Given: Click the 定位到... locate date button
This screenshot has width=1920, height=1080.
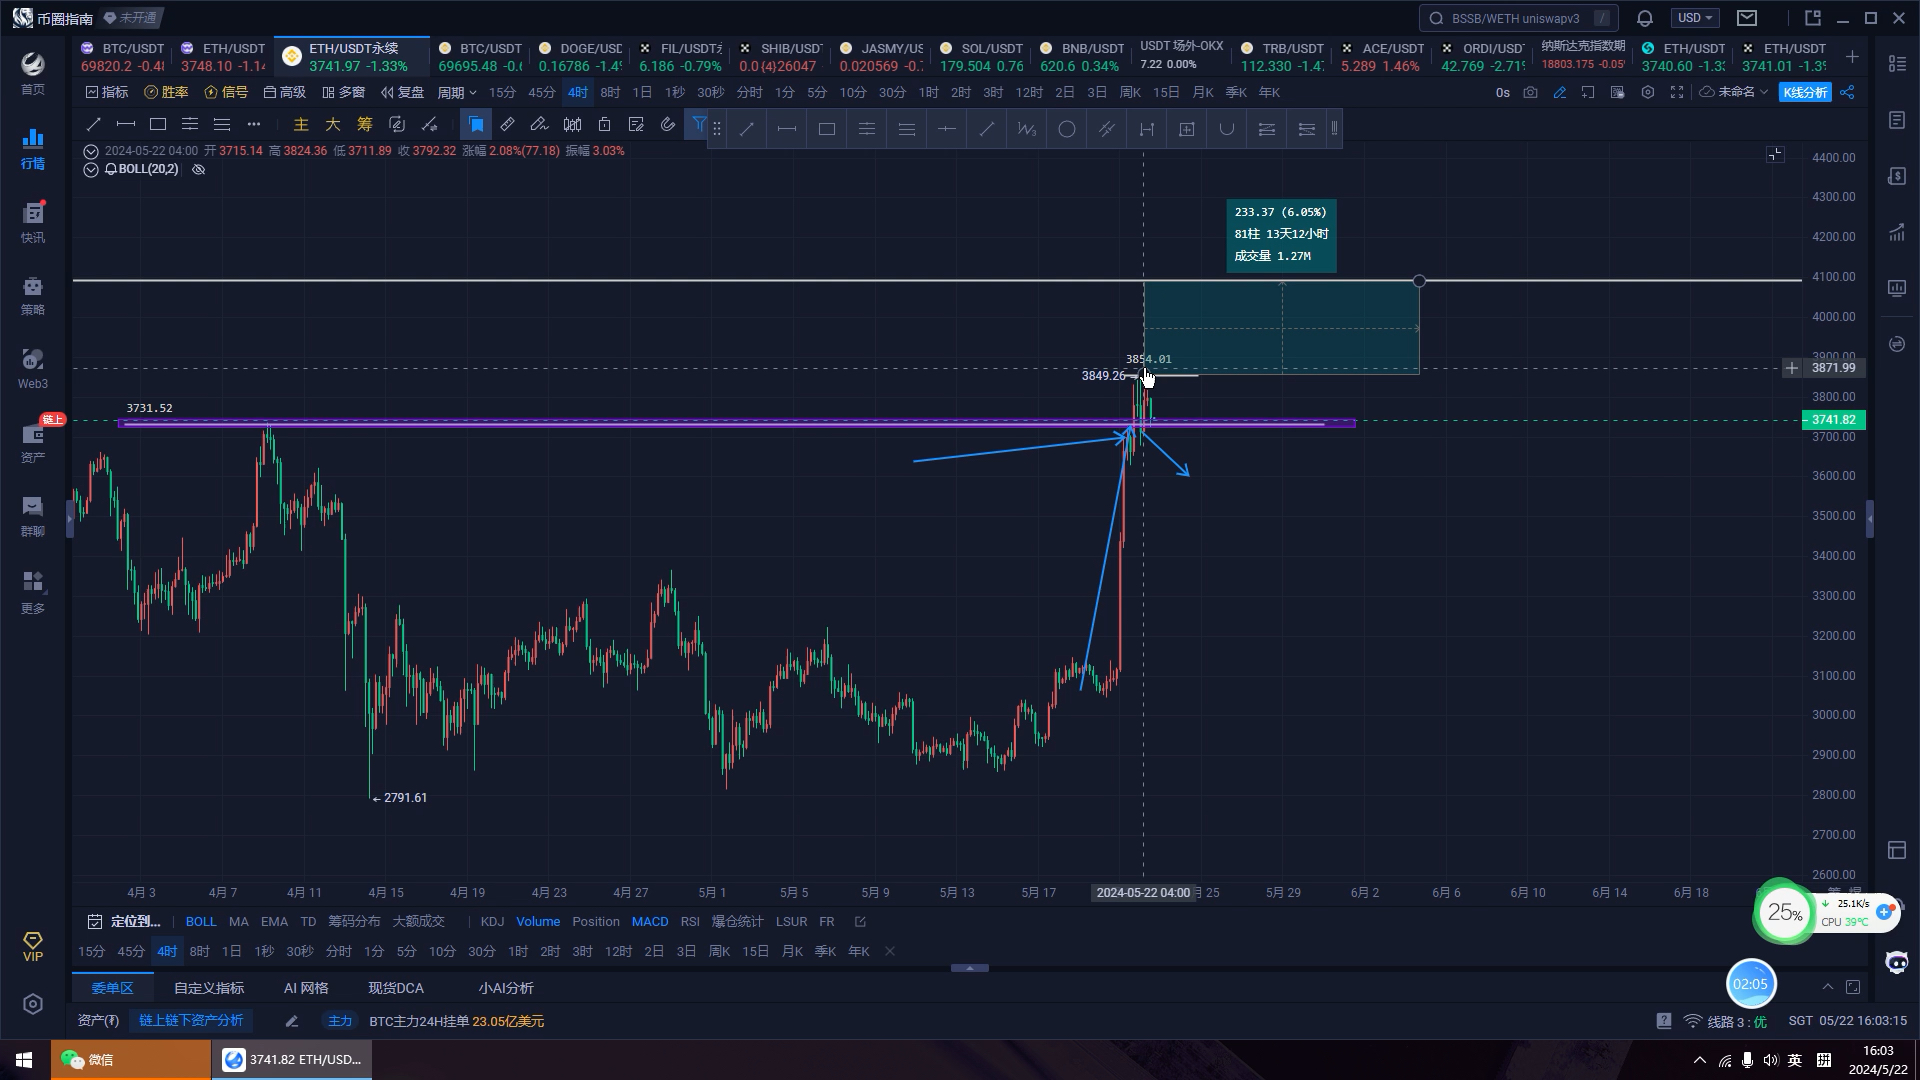Looking at the screenshot, I should (x=124, y=922).
